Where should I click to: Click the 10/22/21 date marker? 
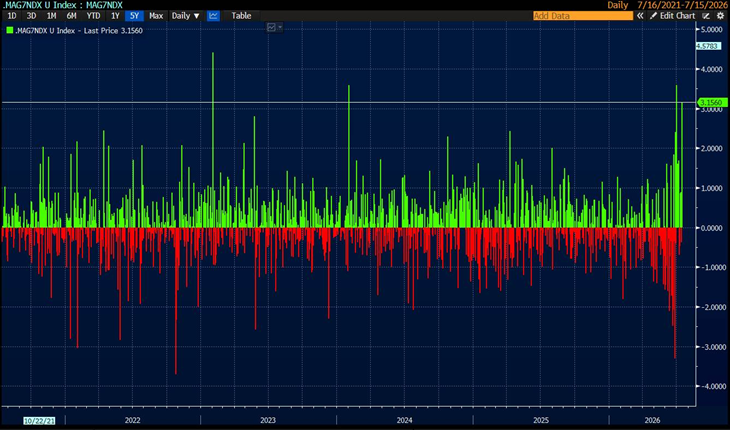click(40, 420)
